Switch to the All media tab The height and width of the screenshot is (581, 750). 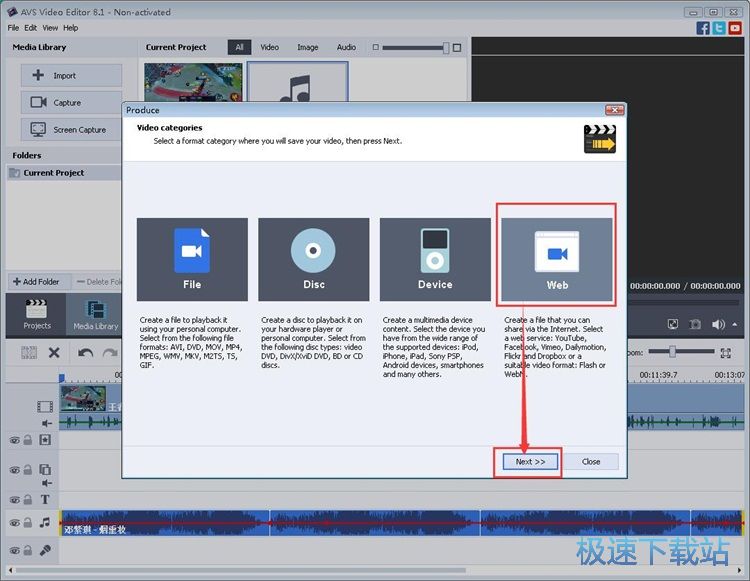(x=239, y=47)
